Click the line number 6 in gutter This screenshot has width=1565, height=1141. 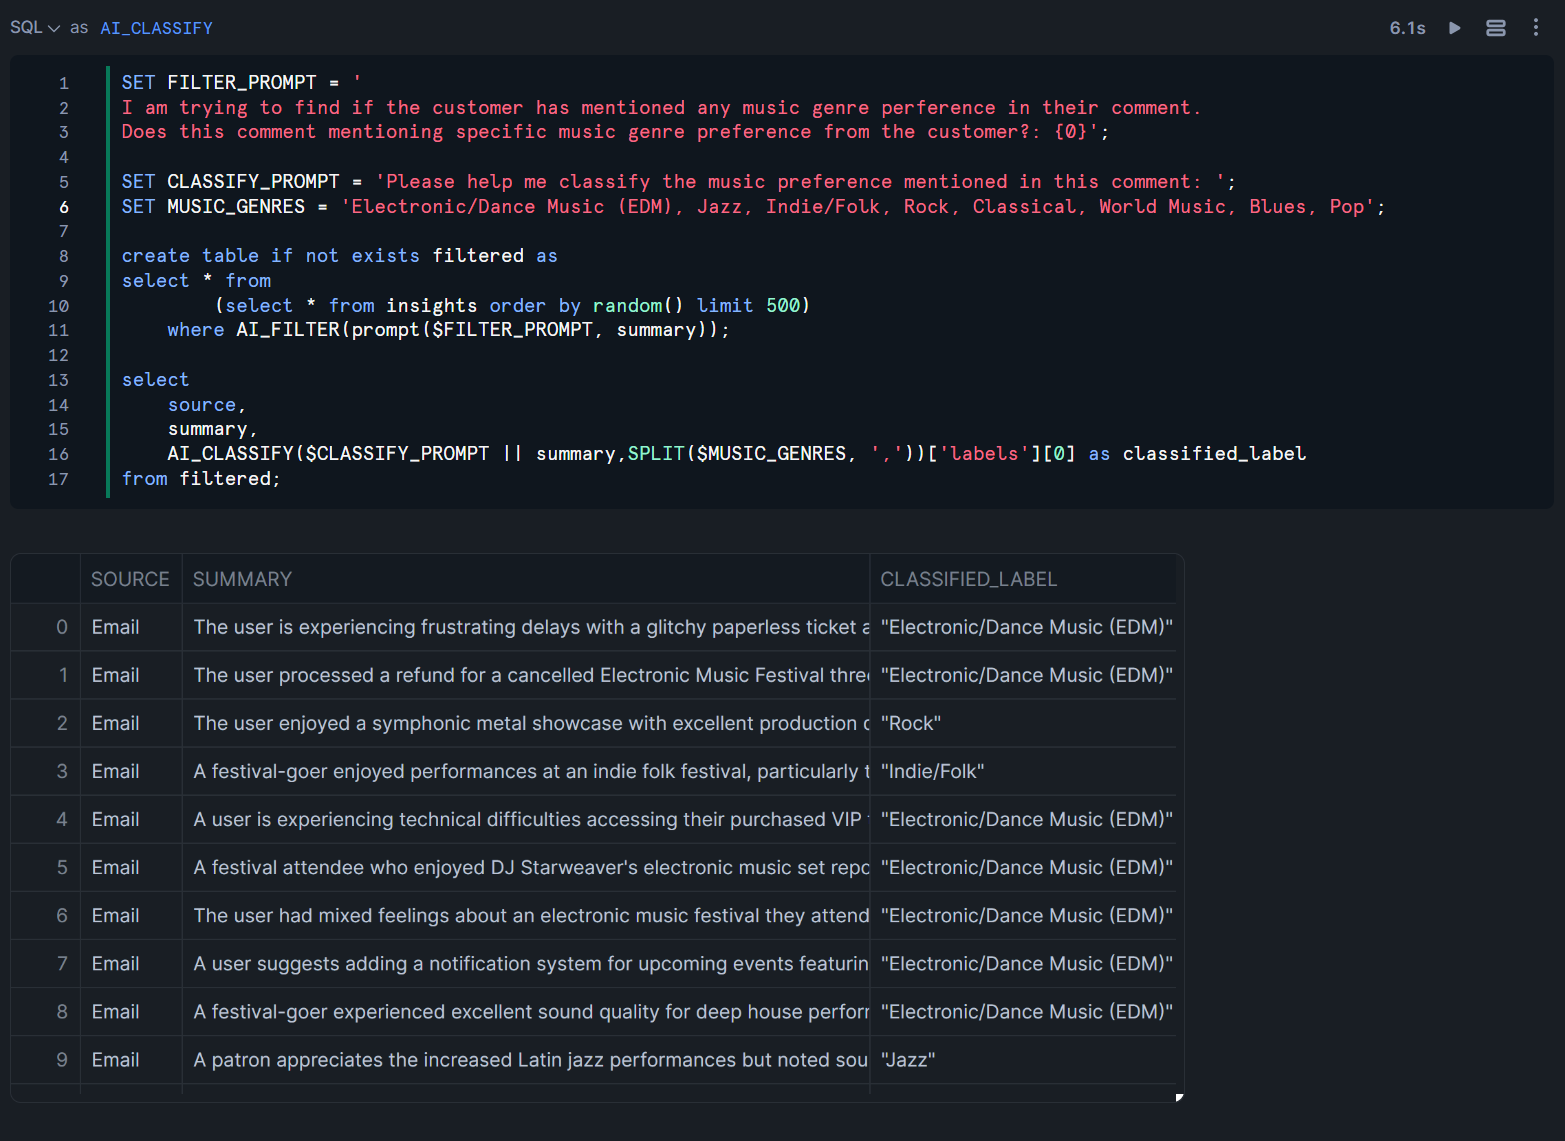[x=64, y=207]
